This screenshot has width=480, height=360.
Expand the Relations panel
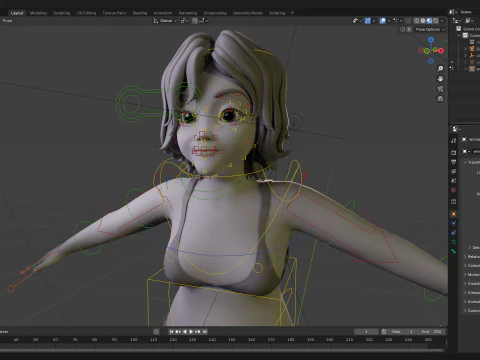tap(465, 256)
